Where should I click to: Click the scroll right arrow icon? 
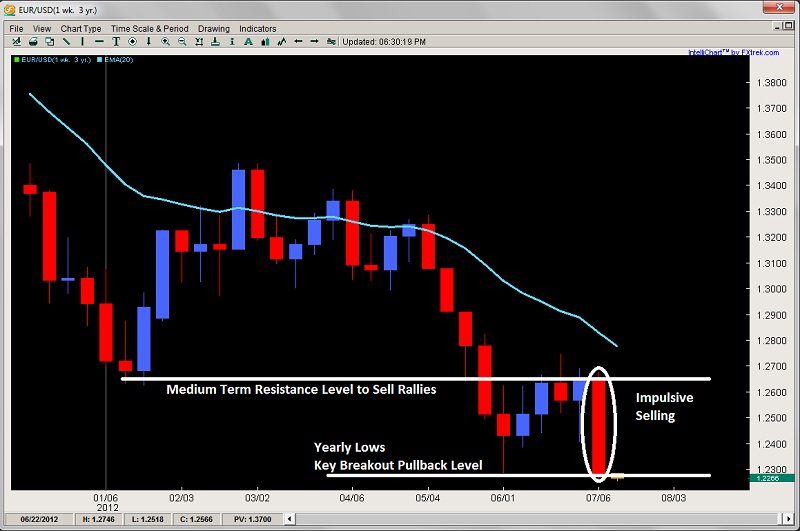[315, 41]
